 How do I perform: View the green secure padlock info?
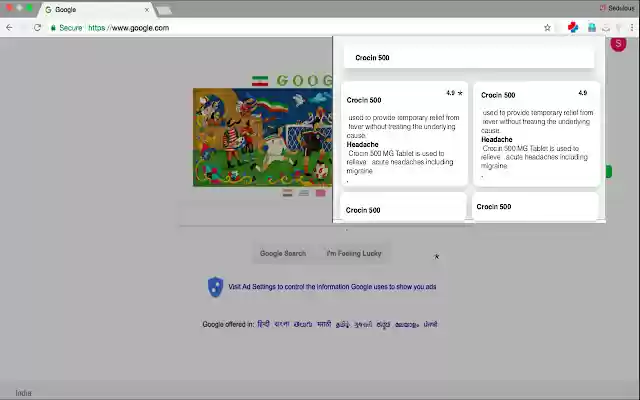pyautogui.click(x=53, y=28)
